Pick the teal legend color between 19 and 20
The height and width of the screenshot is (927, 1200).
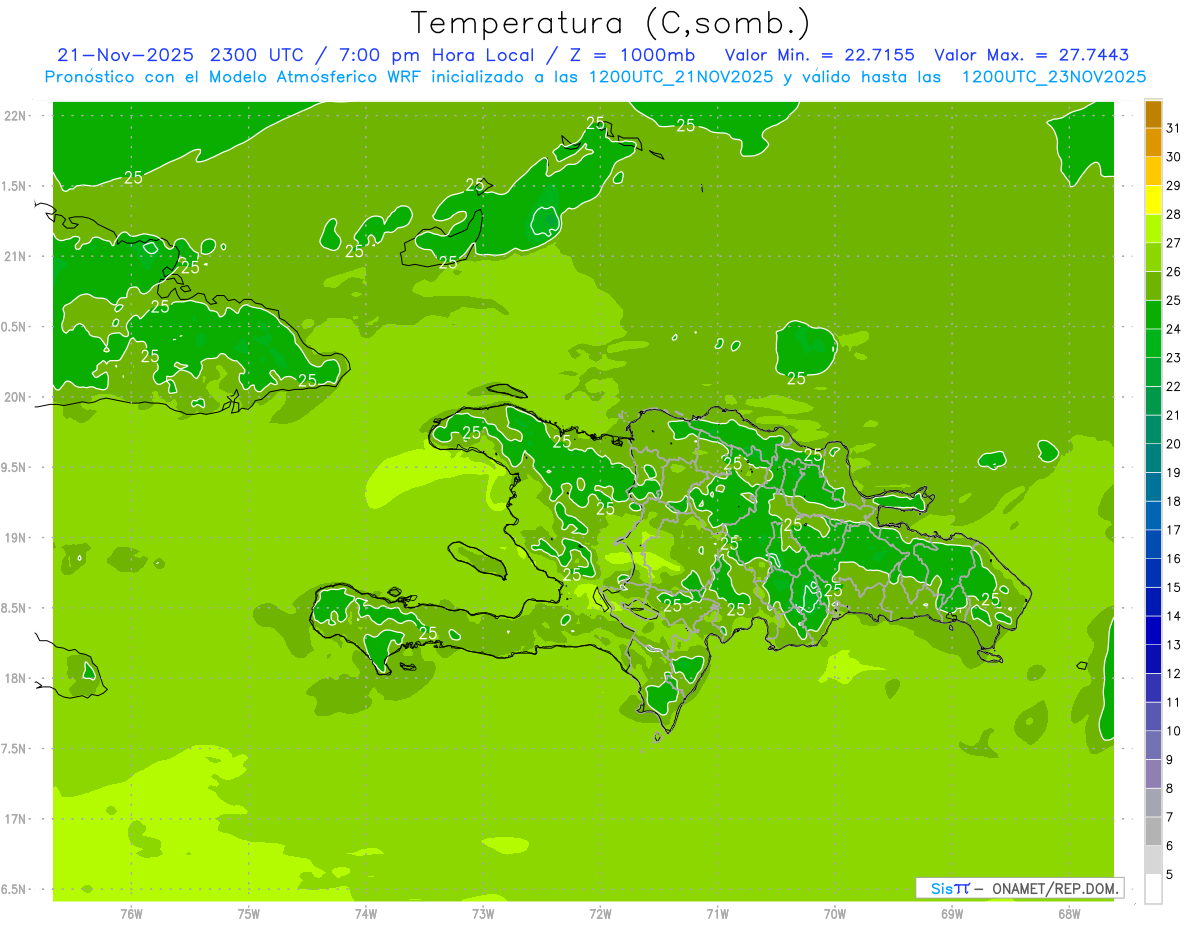[x=1153, y=458]
